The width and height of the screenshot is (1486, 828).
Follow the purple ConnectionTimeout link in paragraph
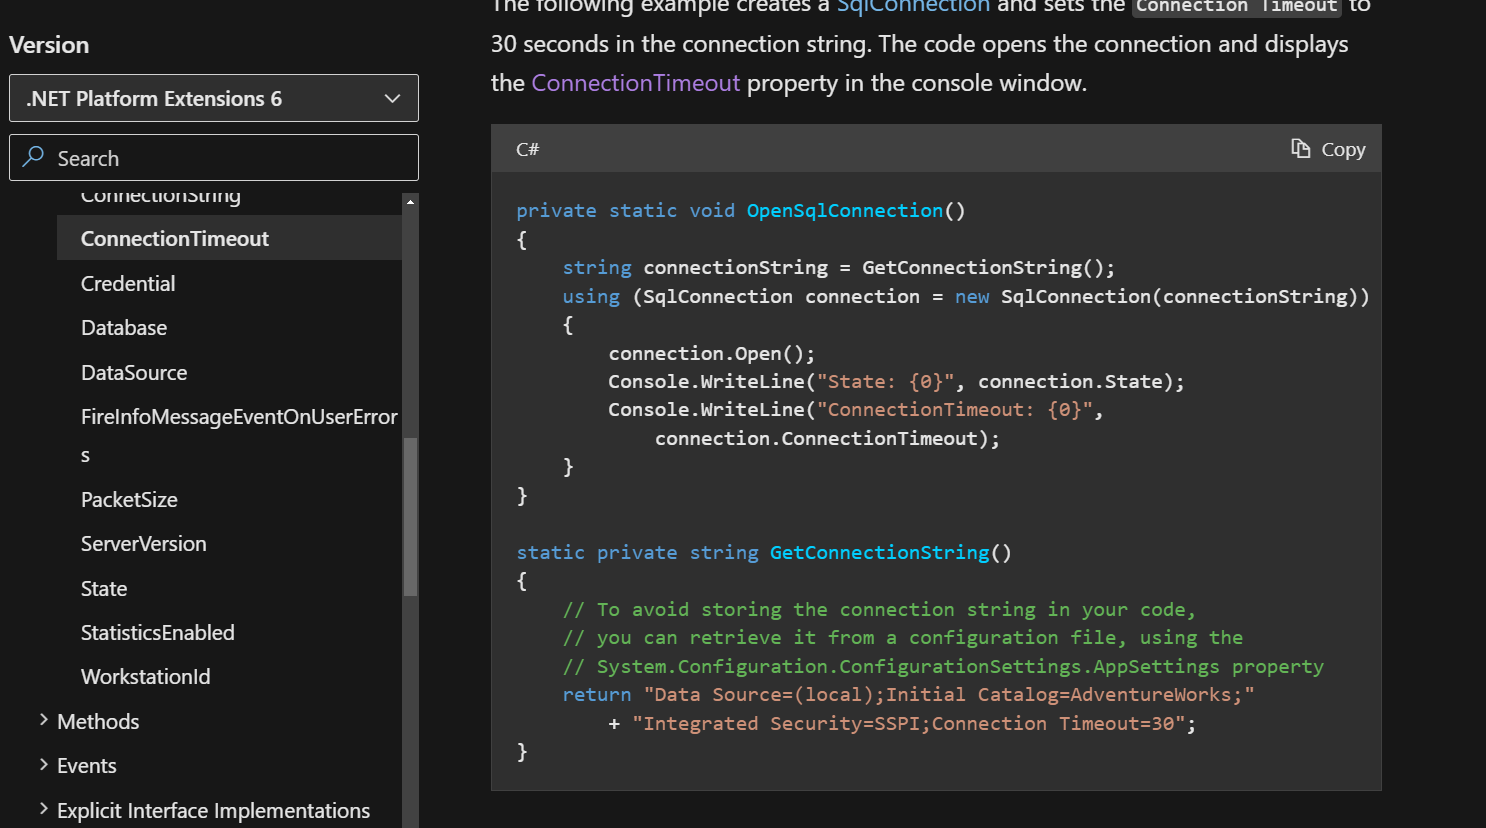(x=635, y=83)
